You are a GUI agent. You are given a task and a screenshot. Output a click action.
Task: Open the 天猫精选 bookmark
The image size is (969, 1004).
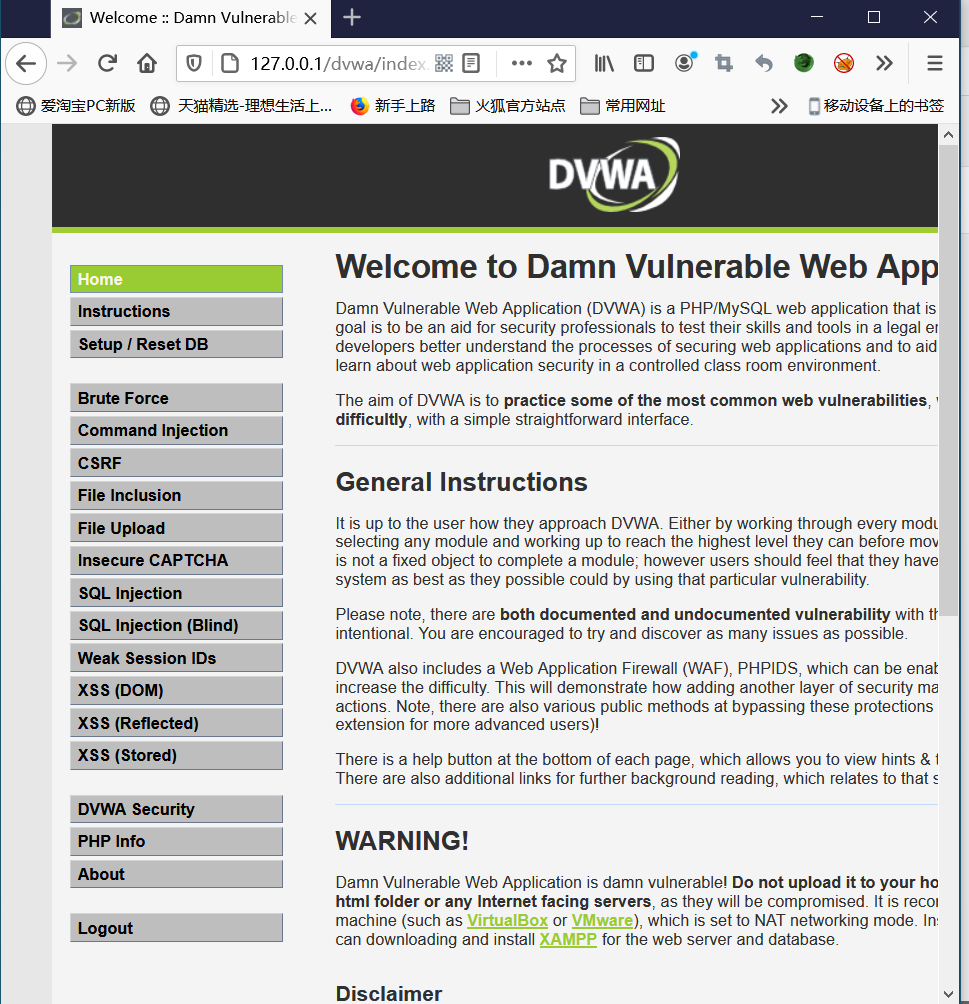[241, 106]
